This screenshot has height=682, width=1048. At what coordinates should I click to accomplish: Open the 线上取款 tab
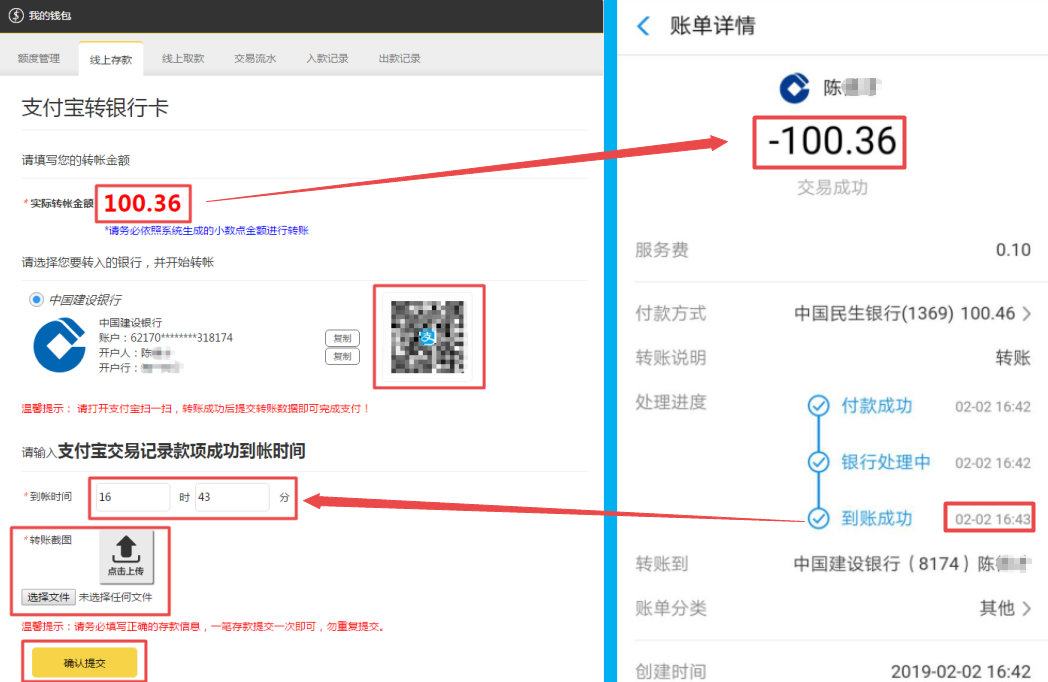pyautogui.click(x=183, y=59)
